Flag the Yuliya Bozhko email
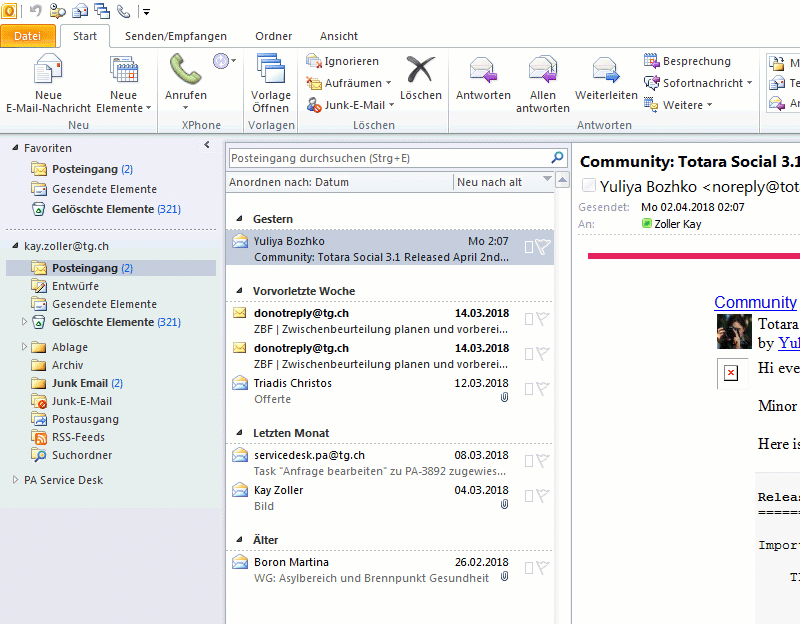Screen dimensions: 800x624 [543, 247]
